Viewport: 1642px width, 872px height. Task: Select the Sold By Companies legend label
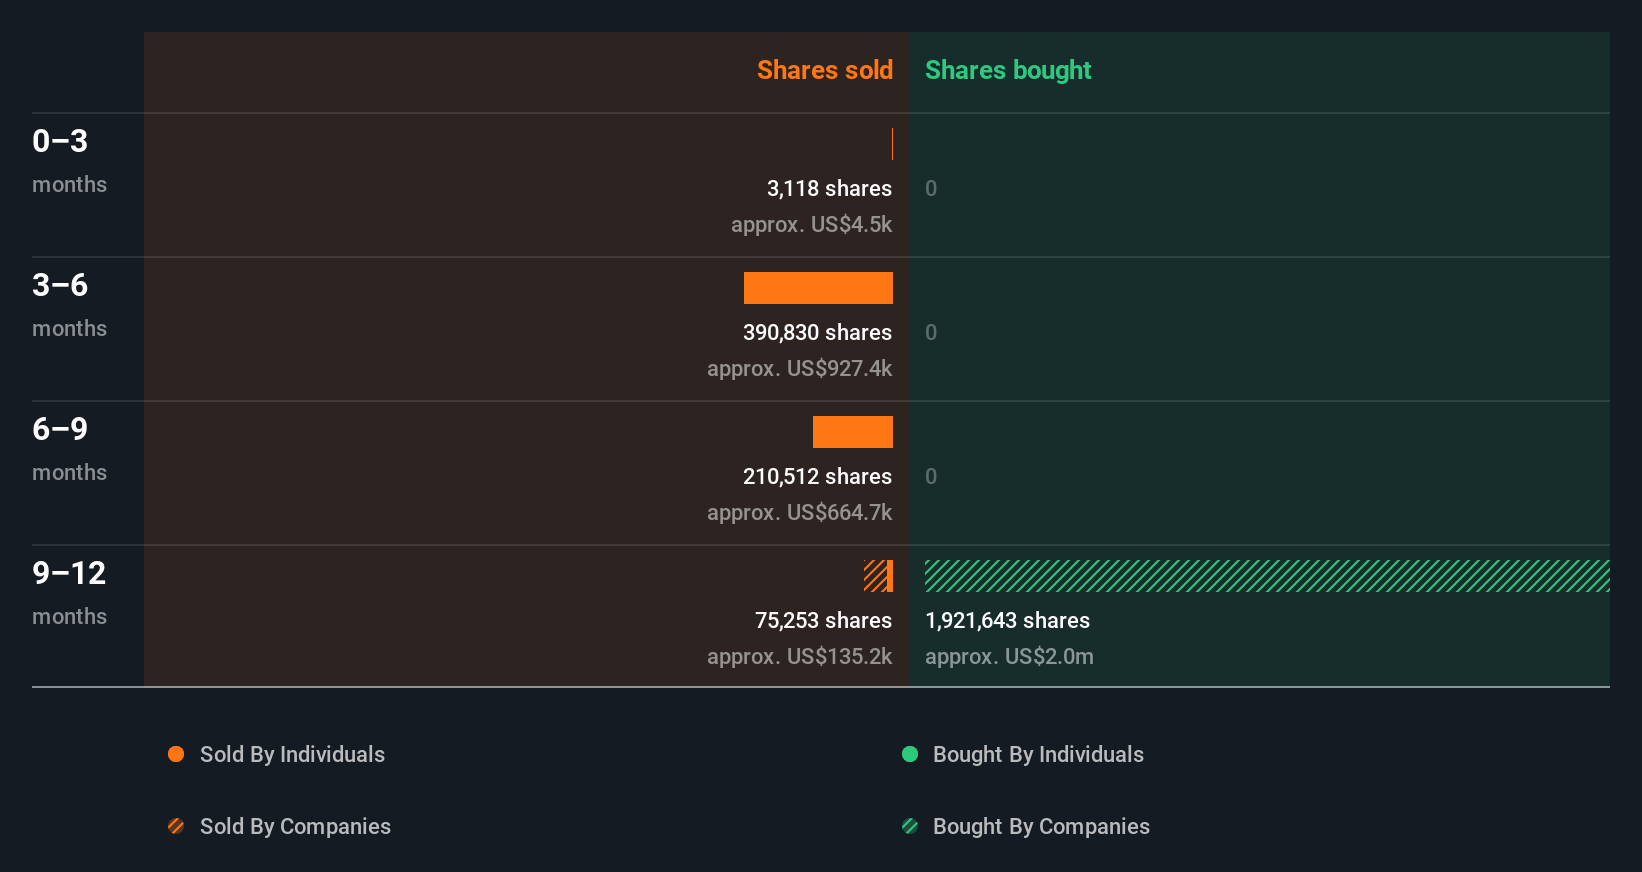(x=295, y=826)
